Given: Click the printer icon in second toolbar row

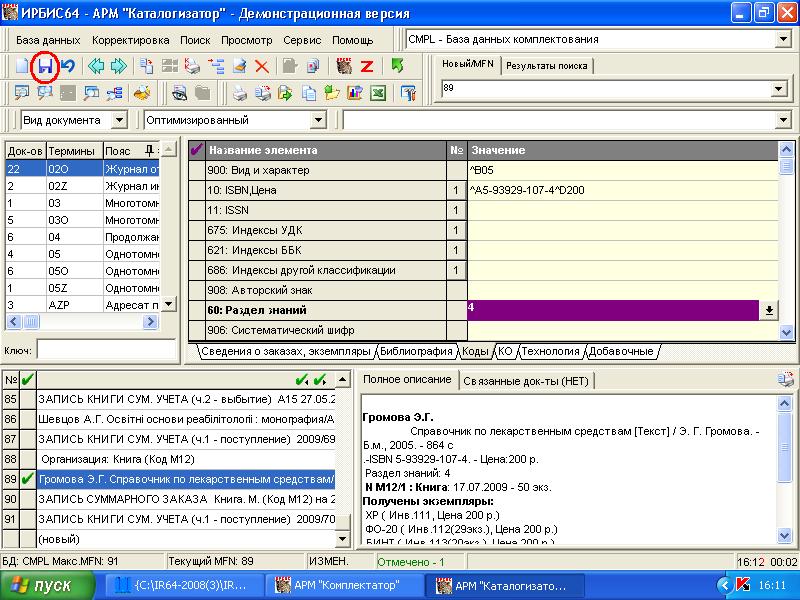Looking at the screenshot, I should click(x=240, y=94).
